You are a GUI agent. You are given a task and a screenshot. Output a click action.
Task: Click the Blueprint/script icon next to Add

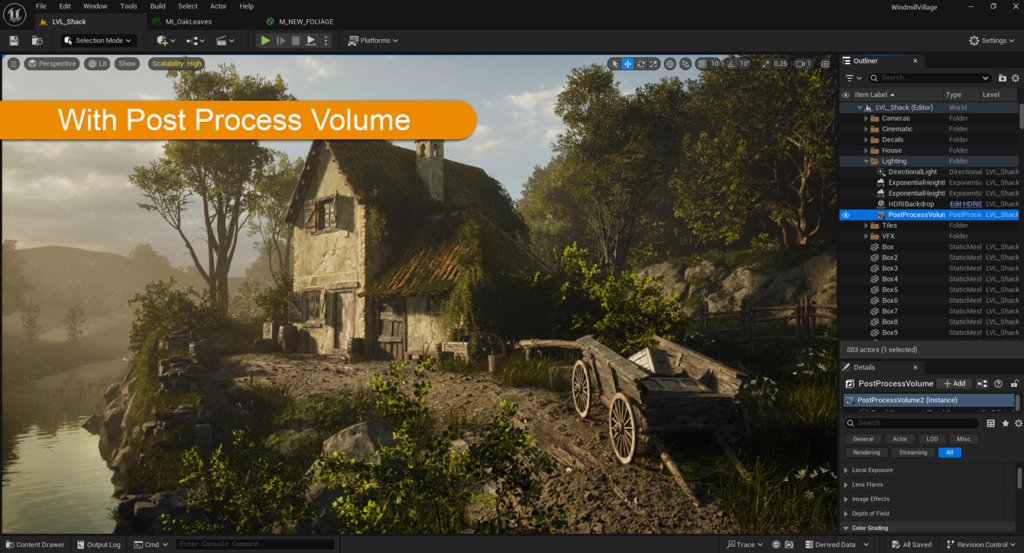point(982,384)
